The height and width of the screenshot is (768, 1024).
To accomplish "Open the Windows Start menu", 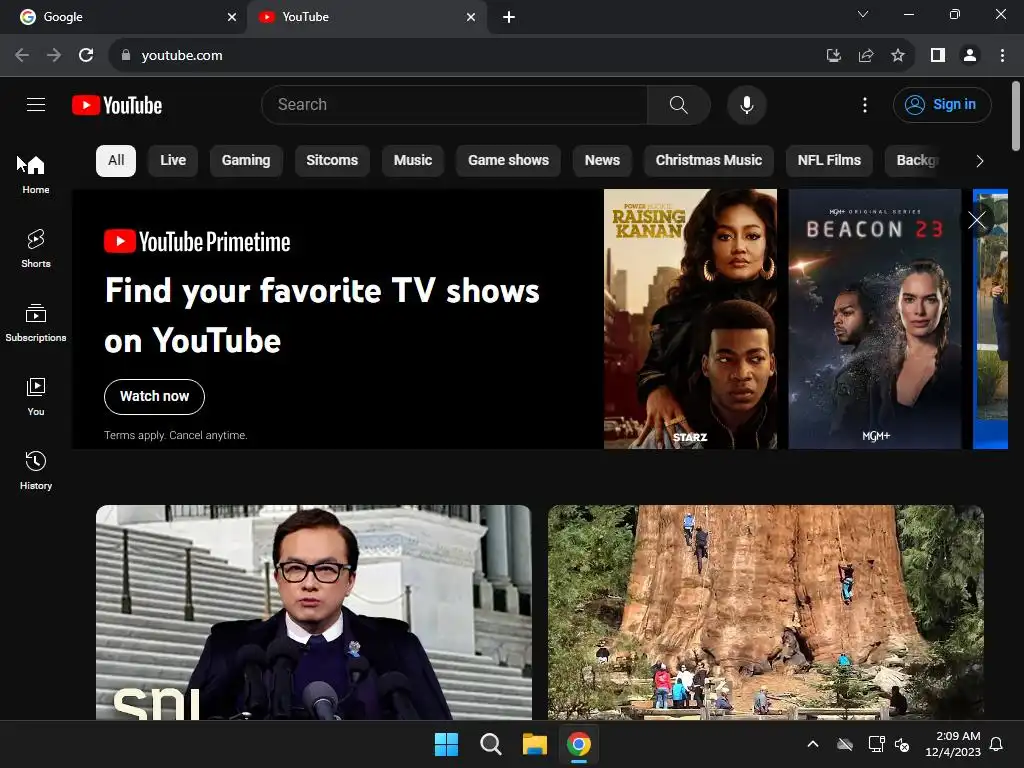I will tap(446, 744).
